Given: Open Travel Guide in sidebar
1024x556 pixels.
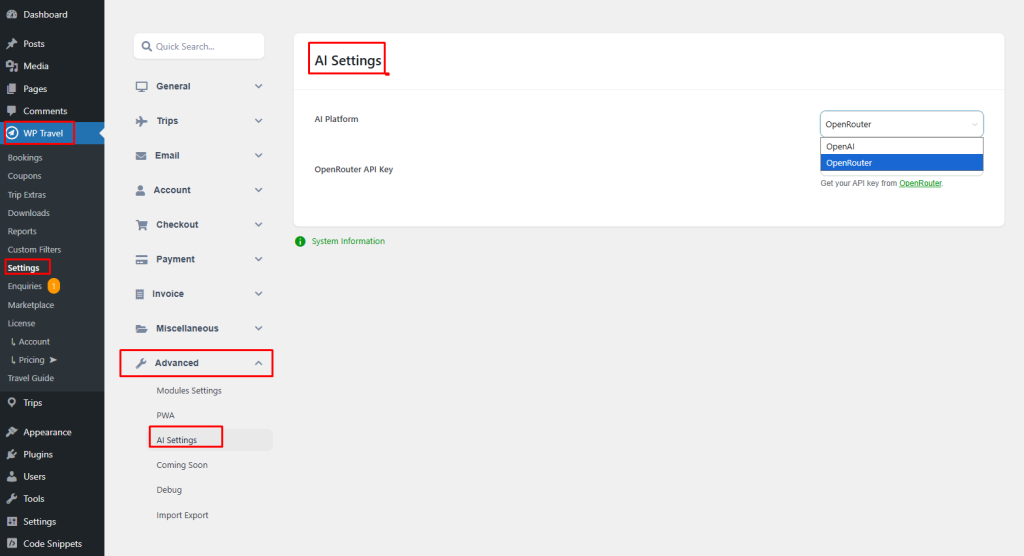Looking at the screenshot, I should pos(31,378).
